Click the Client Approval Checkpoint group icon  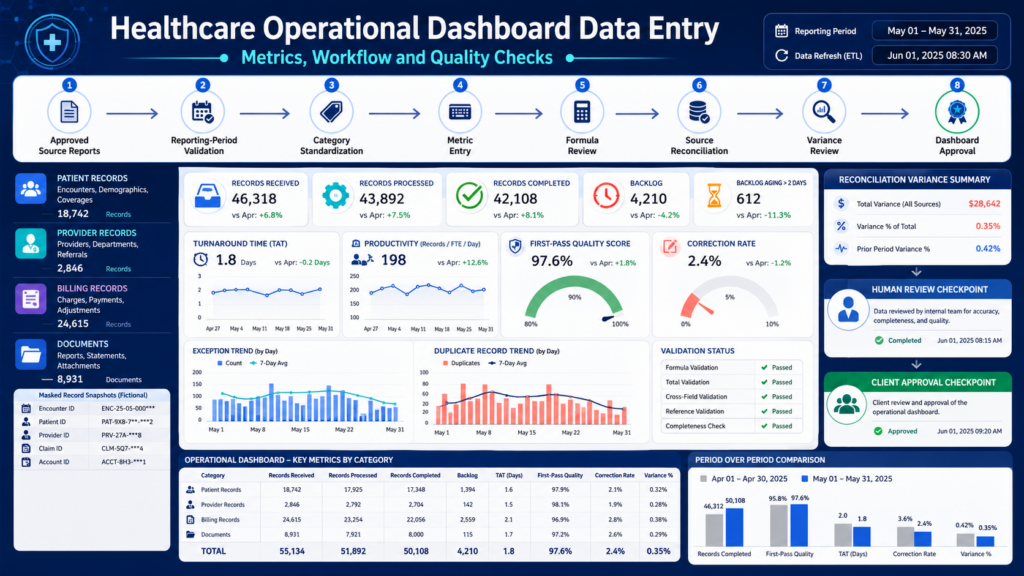coord(846,404)
